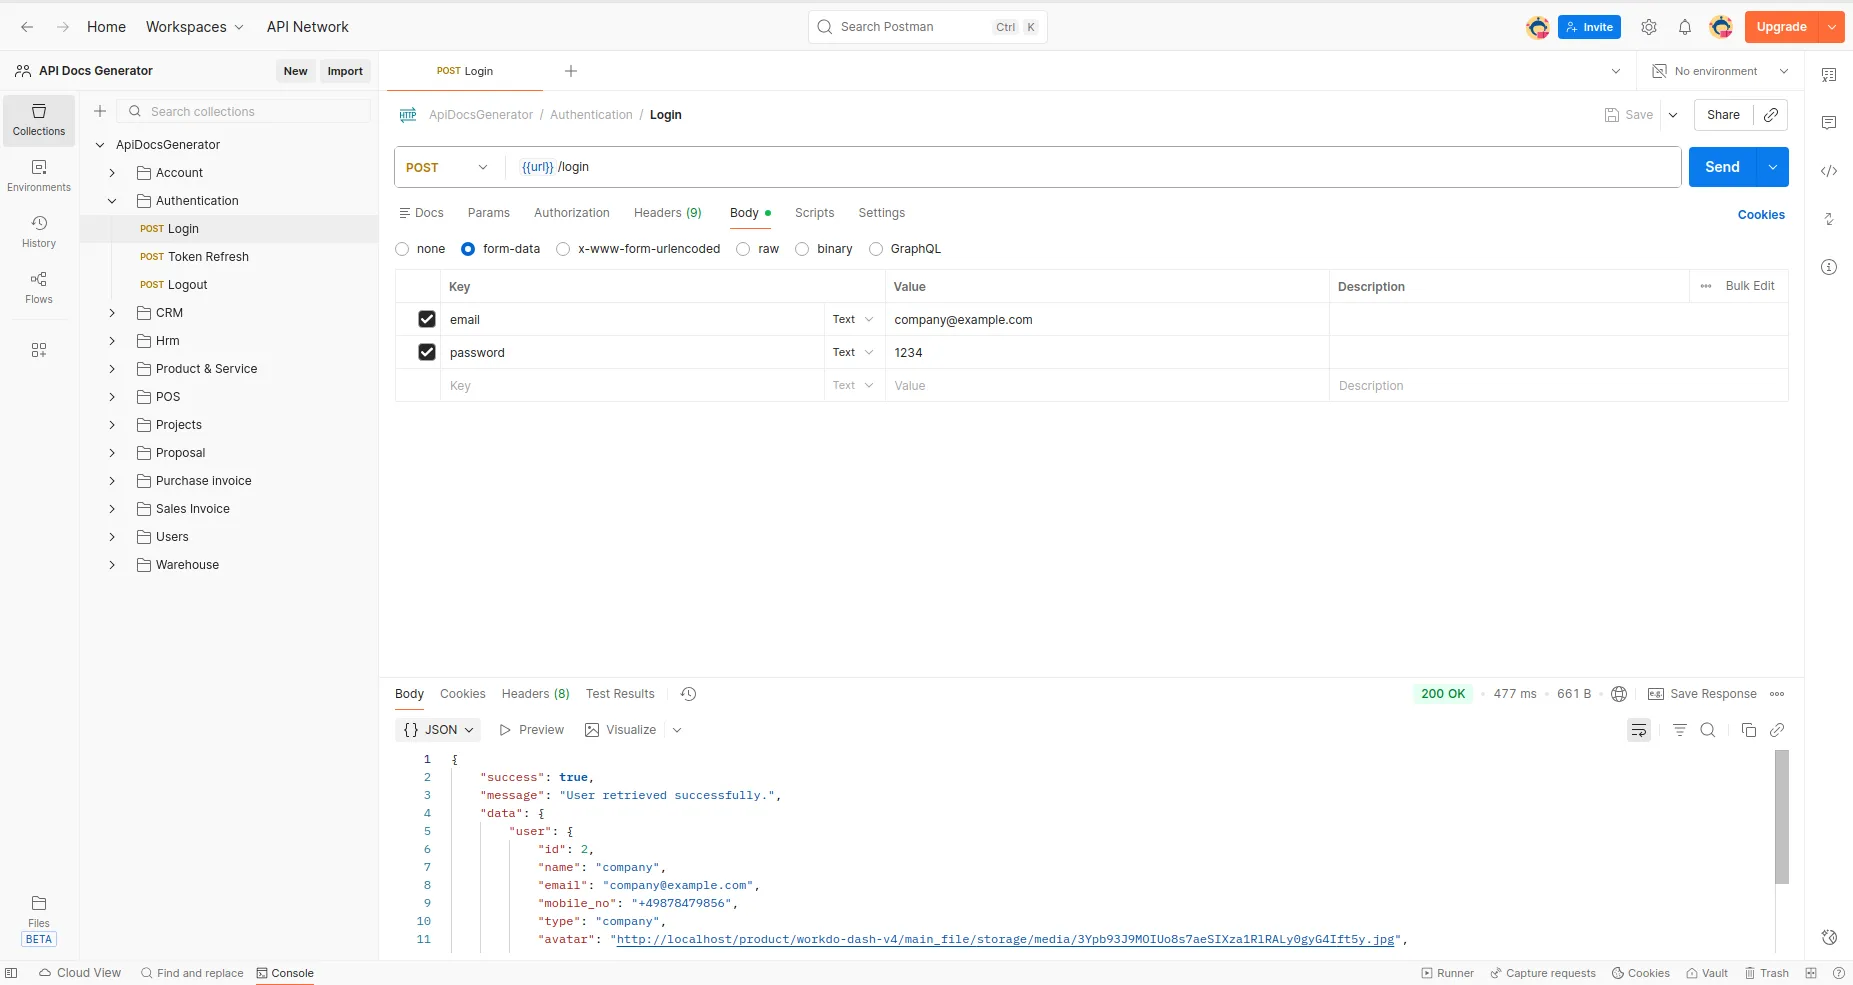Image resolution: width=1853 pixels, height=985 pixels.
Task: Open the Test Results response tab
Action: pyautogui.click(x=620, y=694)
